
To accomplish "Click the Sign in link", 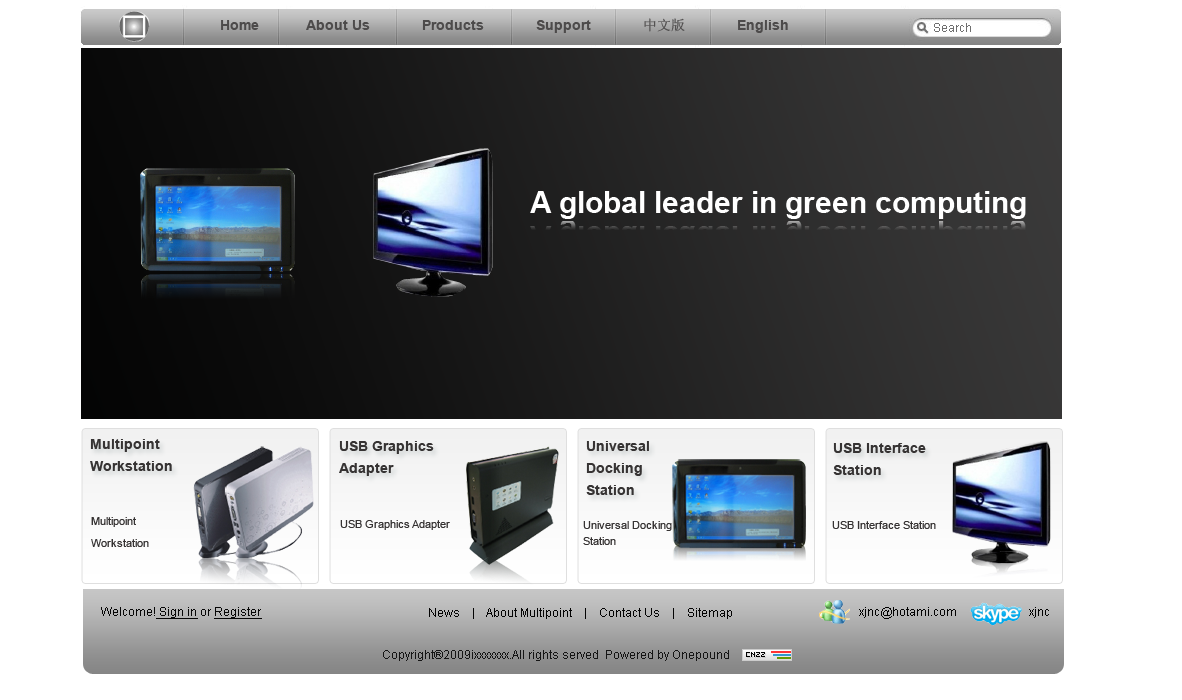I will point(177,612).
